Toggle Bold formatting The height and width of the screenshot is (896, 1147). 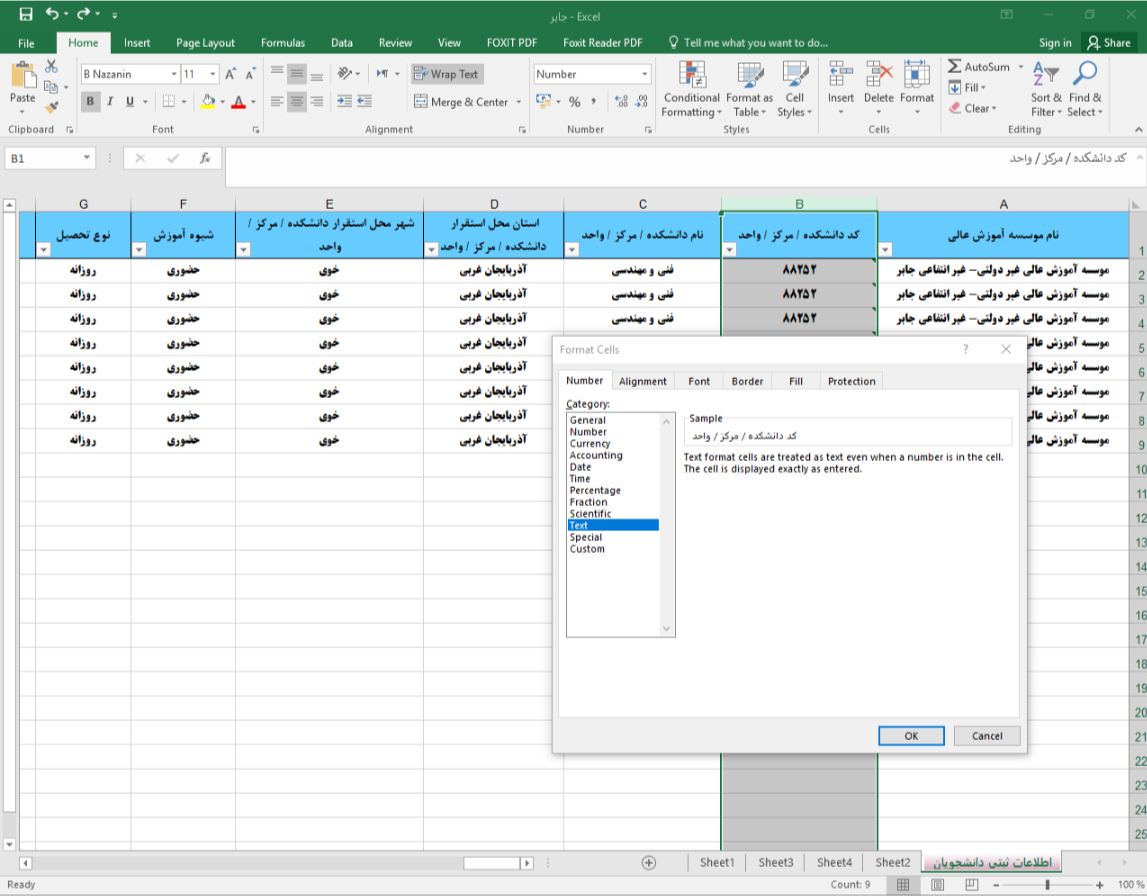[91, 102]
